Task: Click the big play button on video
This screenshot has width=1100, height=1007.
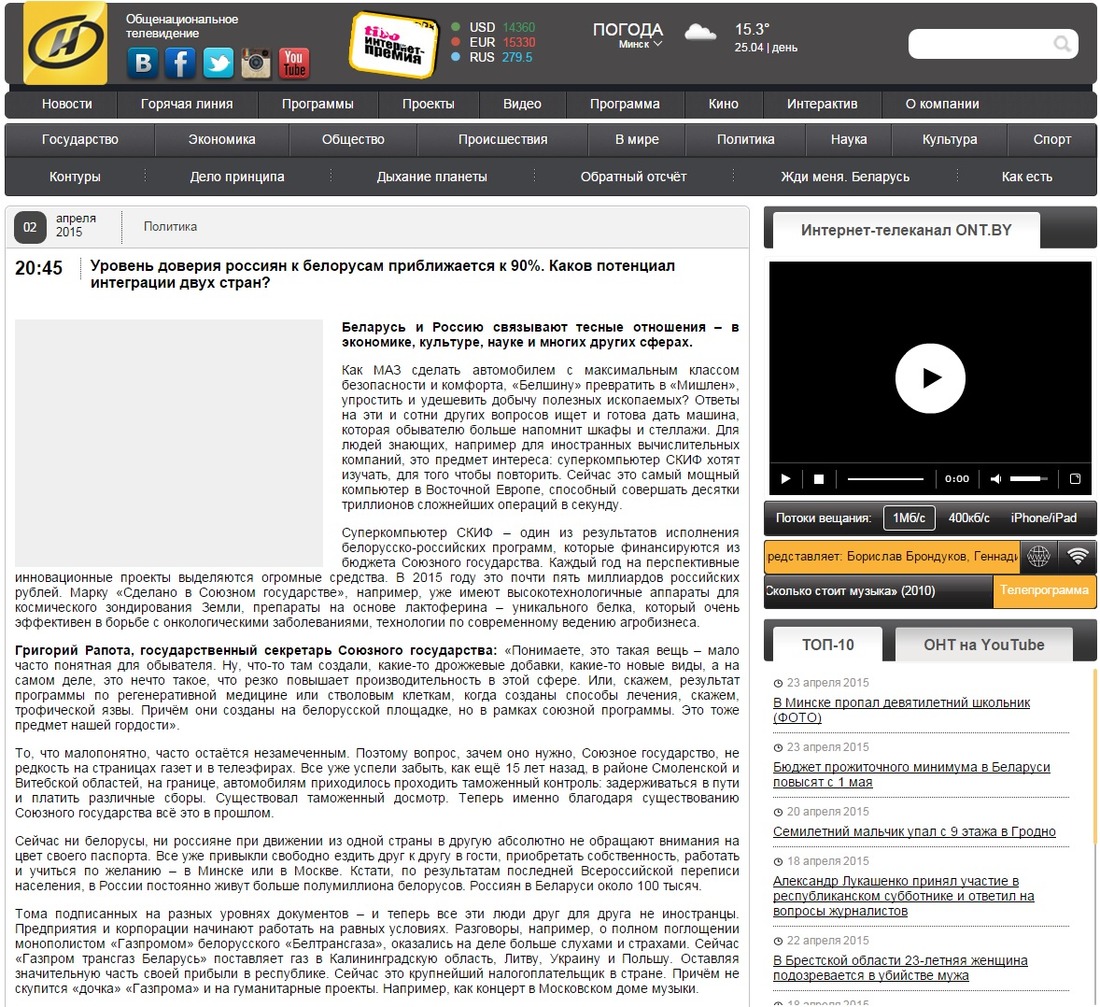Action: tap(930, 378)
